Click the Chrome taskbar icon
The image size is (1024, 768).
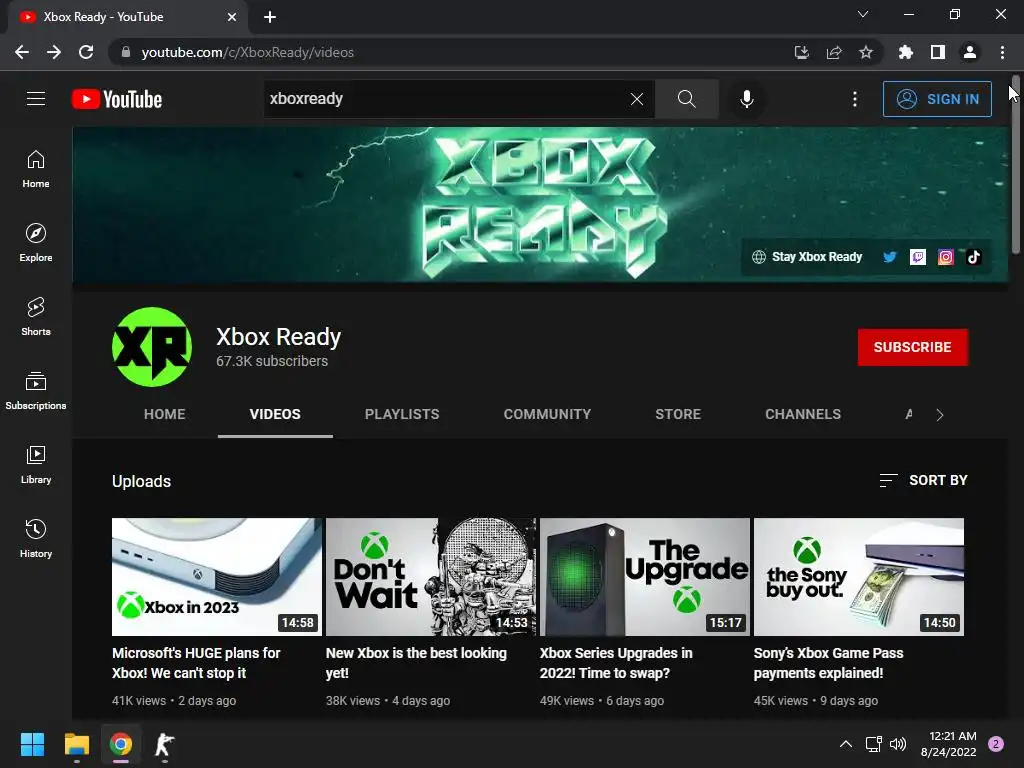point(120,744)
